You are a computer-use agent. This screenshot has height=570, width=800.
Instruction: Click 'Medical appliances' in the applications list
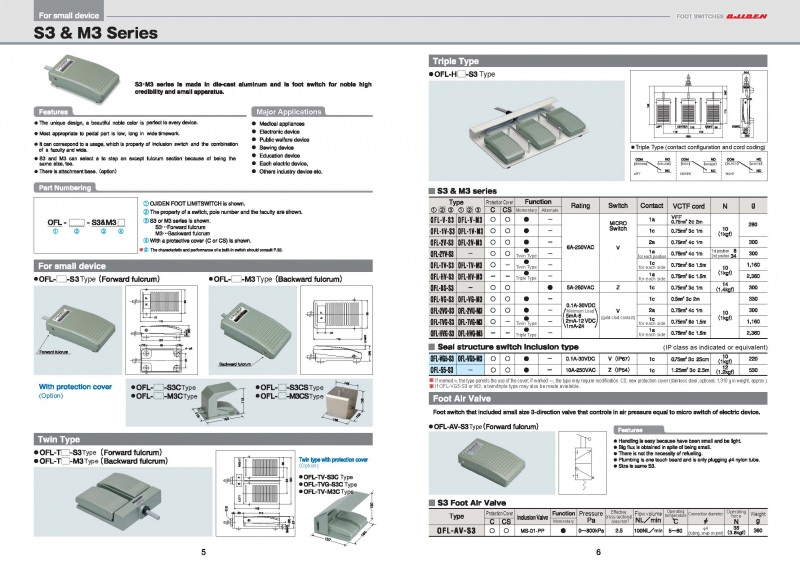coord(282,124)
